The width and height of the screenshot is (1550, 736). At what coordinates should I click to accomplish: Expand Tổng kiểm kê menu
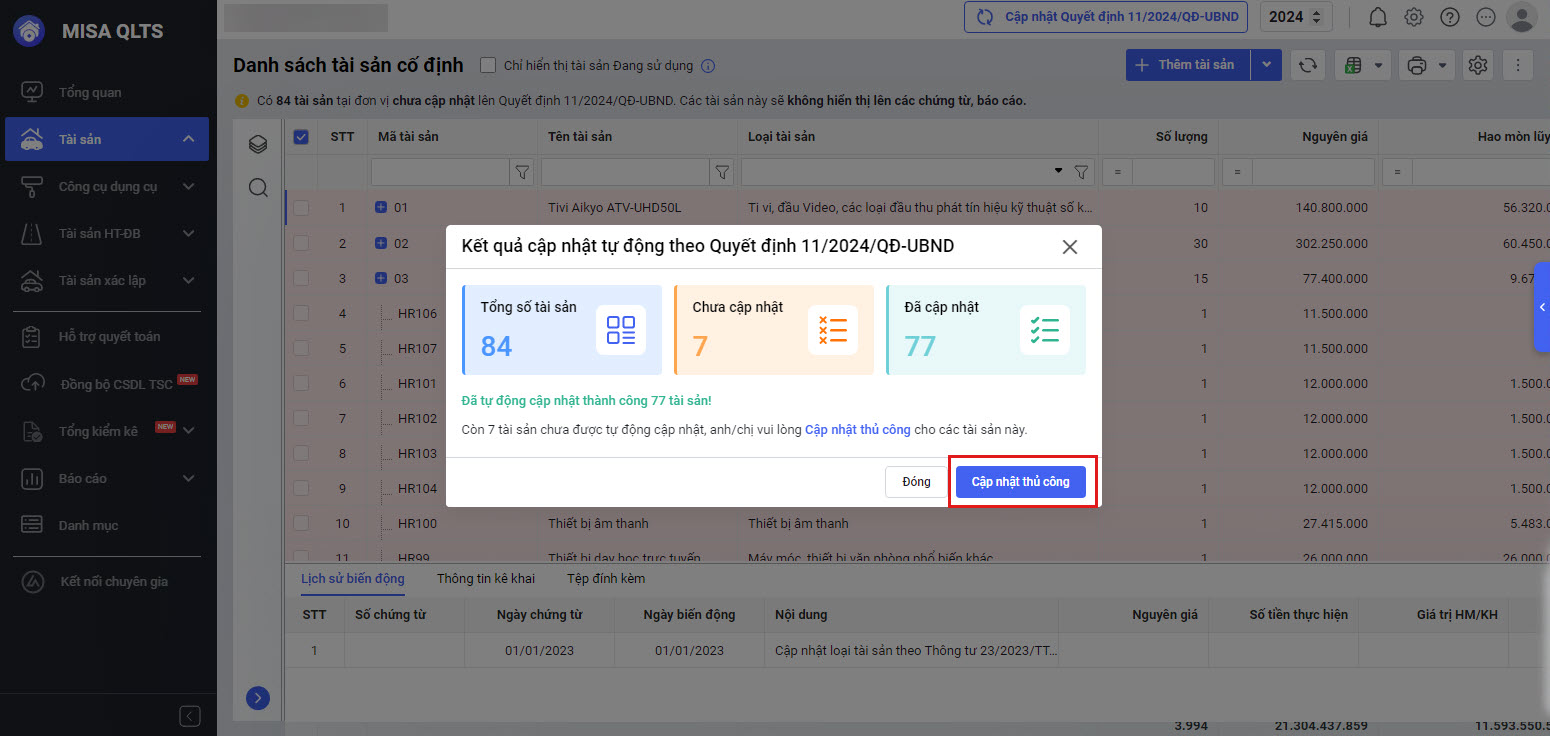(x=188, y=431)
